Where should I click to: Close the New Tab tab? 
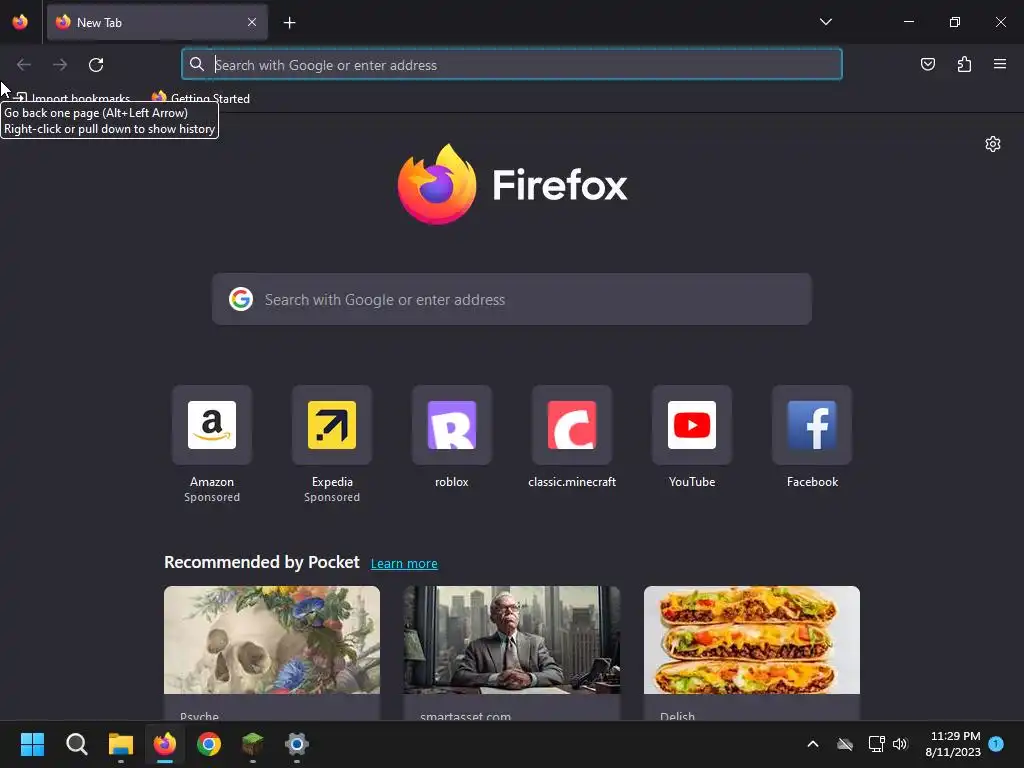252,22
